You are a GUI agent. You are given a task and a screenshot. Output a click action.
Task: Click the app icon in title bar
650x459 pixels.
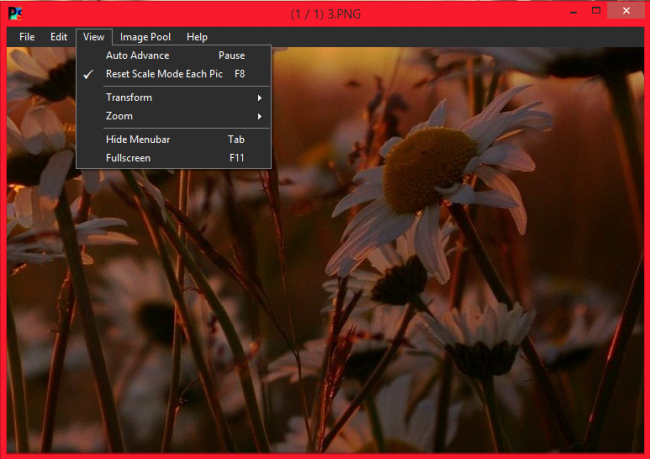point(15,14)
